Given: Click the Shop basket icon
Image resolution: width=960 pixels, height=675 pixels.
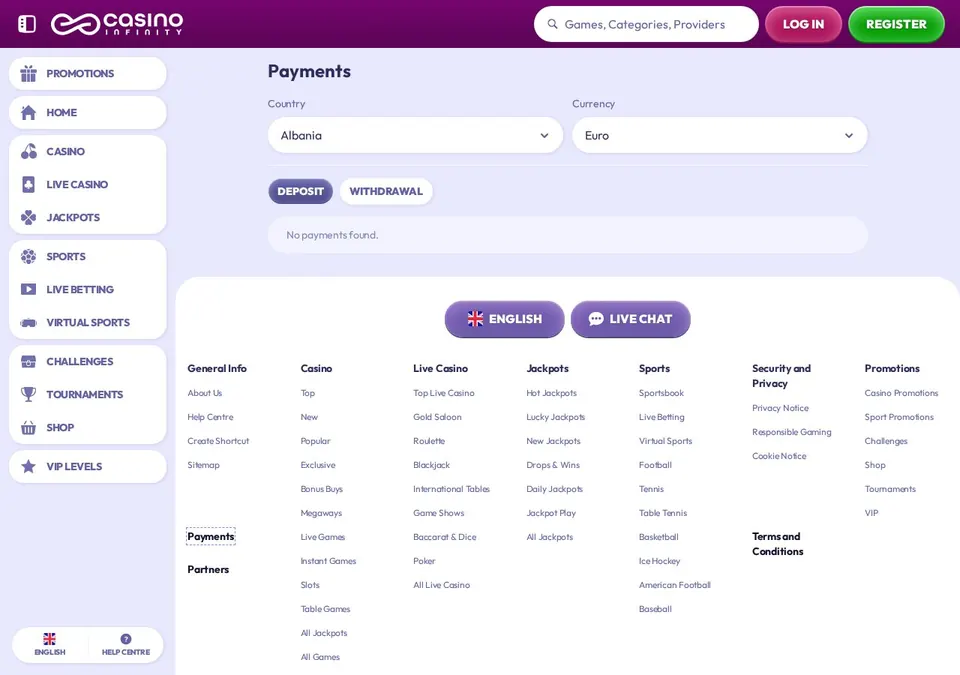Looking at the screenshot, I should (28, 428).
